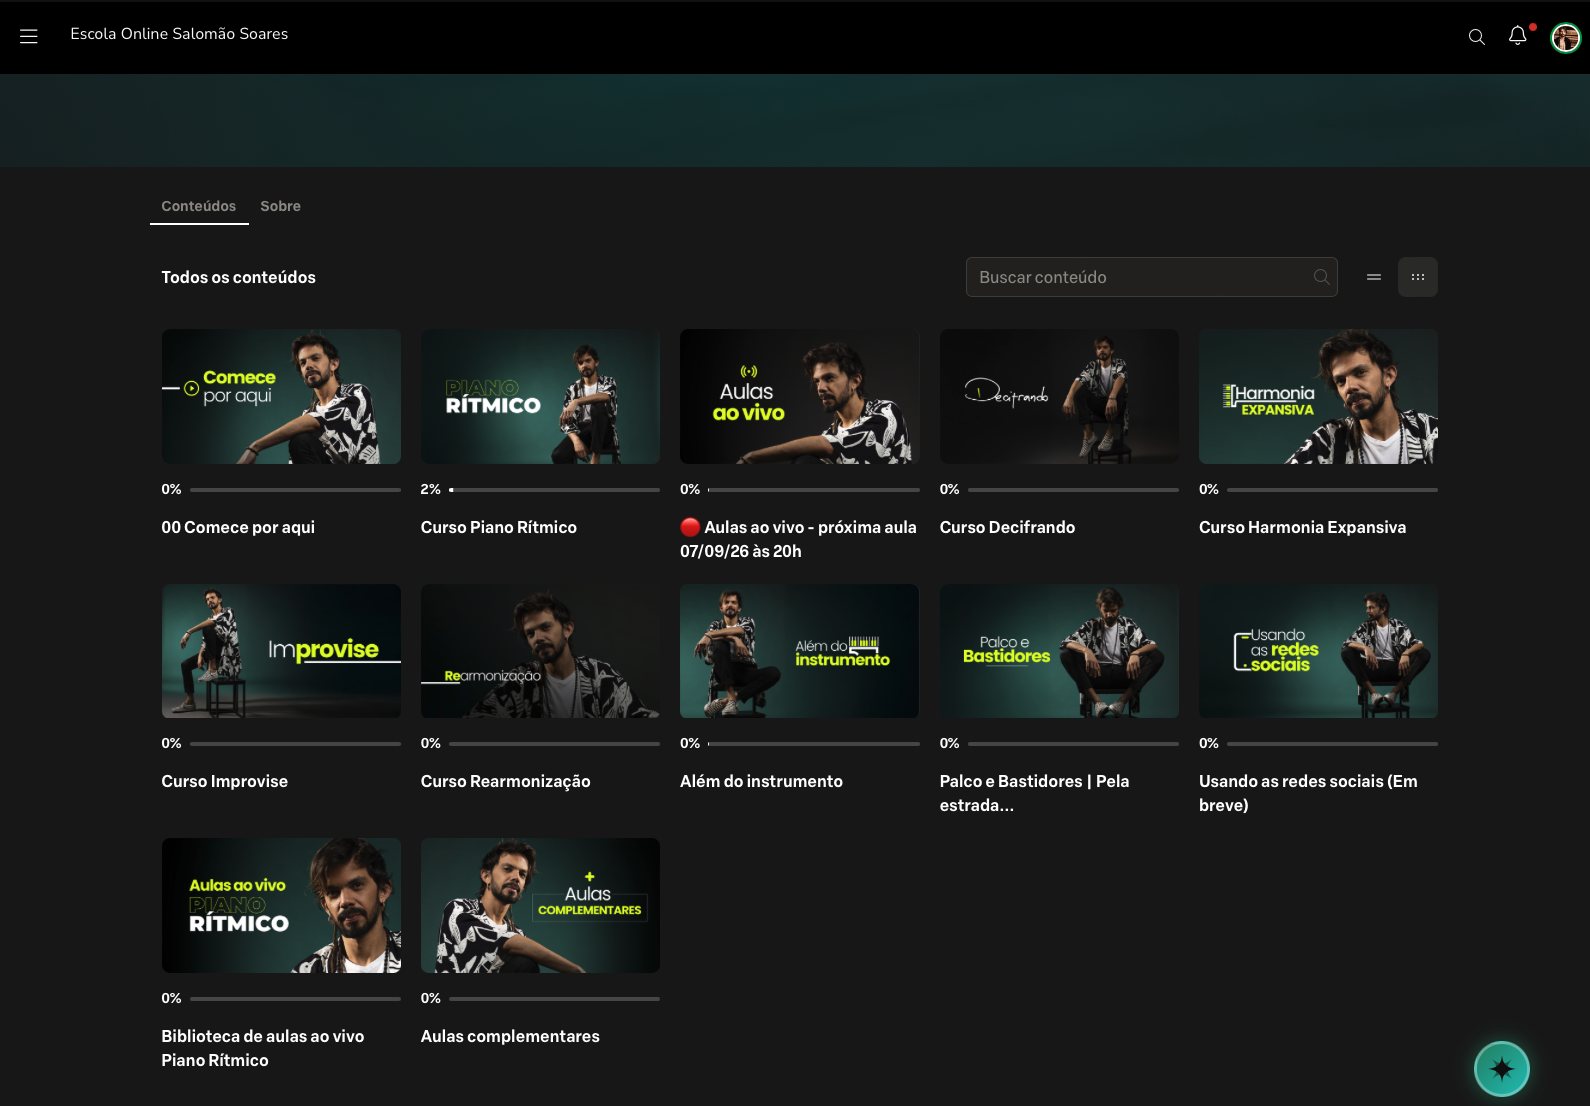Image resolution: width=1590 pixels, height=1106 pixels.
Task: Click the Curso Decifrando title
Action: [x=1007, y=527]
